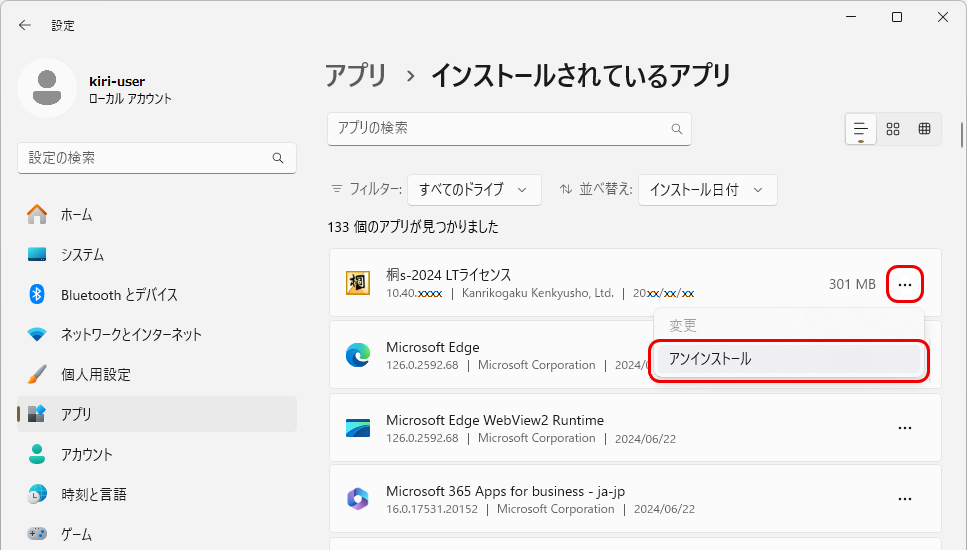Screen dimensions: 967x550
Task: Open the すべてのドライブ filter dropdown
Action: click(474, 190)
